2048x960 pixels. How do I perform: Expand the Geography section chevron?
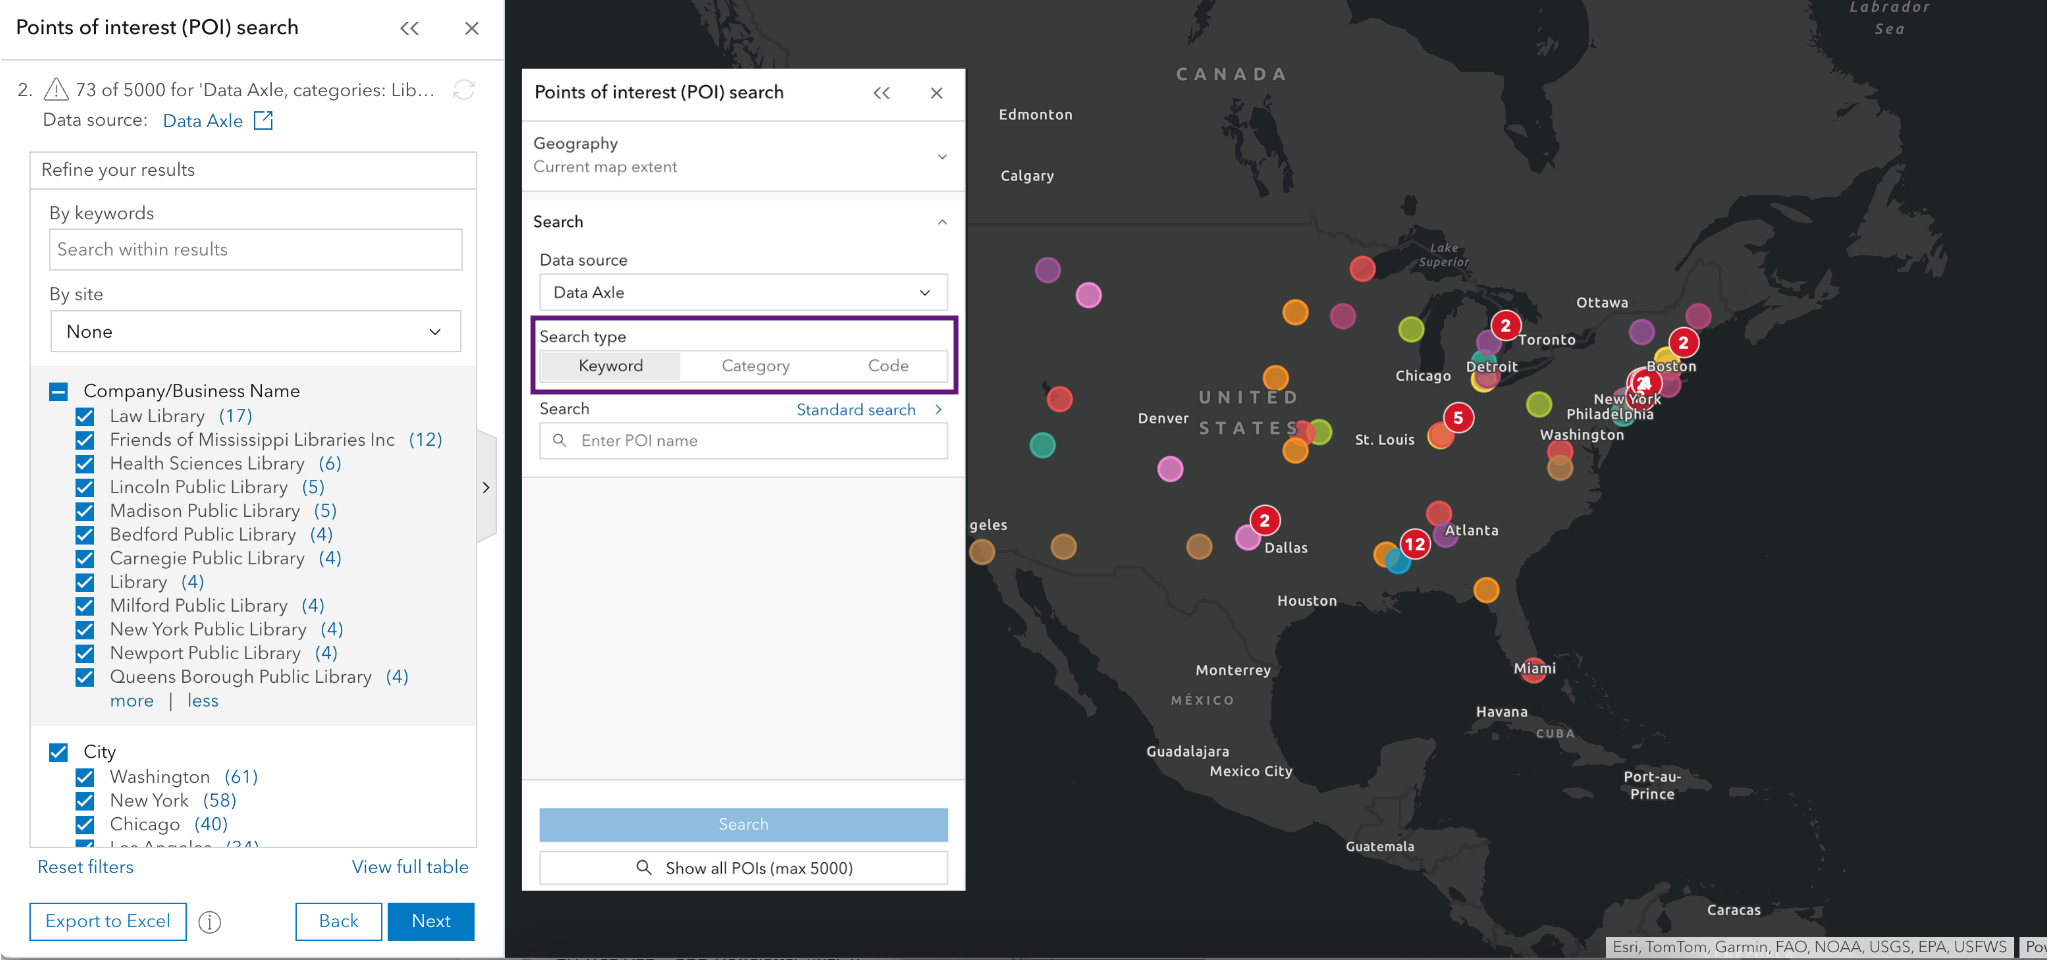coord(942,156)
